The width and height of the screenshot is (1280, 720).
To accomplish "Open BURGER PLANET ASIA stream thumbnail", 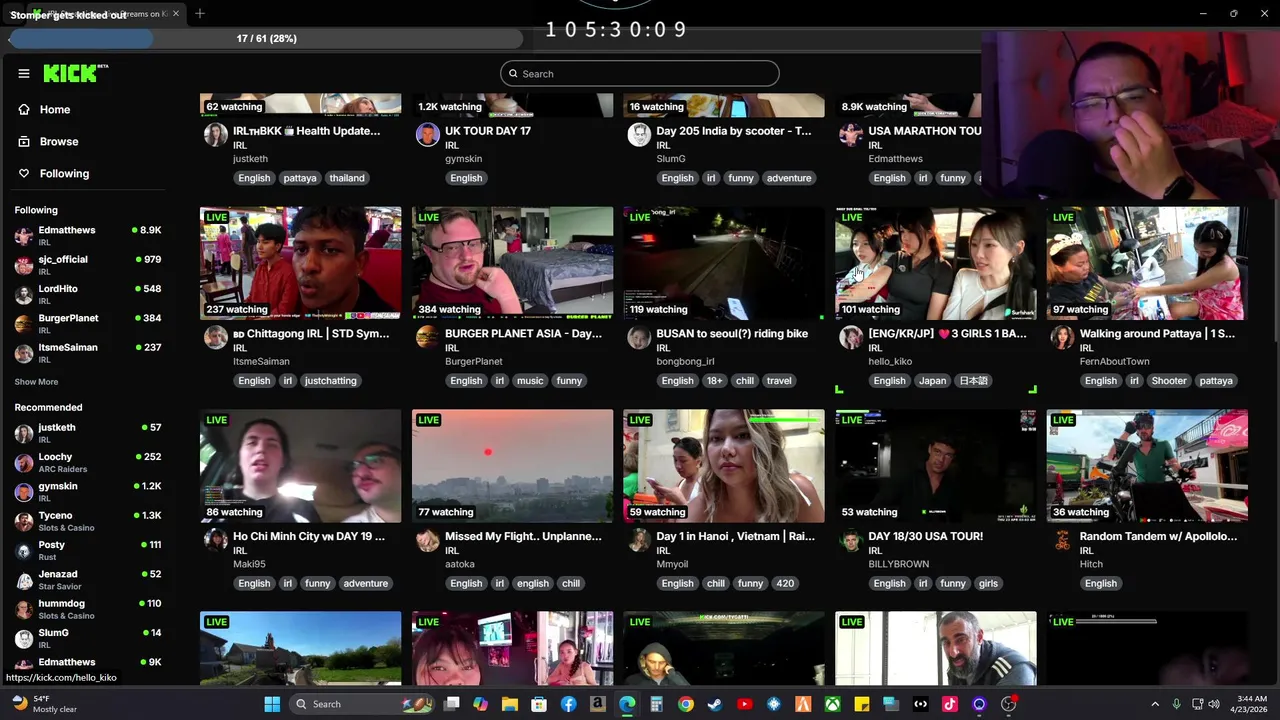I will (x=512, y=263).
